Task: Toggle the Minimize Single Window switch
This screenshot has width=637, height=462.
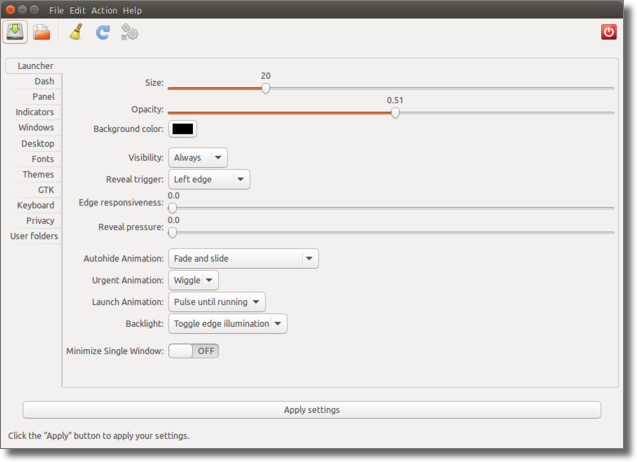Action: 193,351
